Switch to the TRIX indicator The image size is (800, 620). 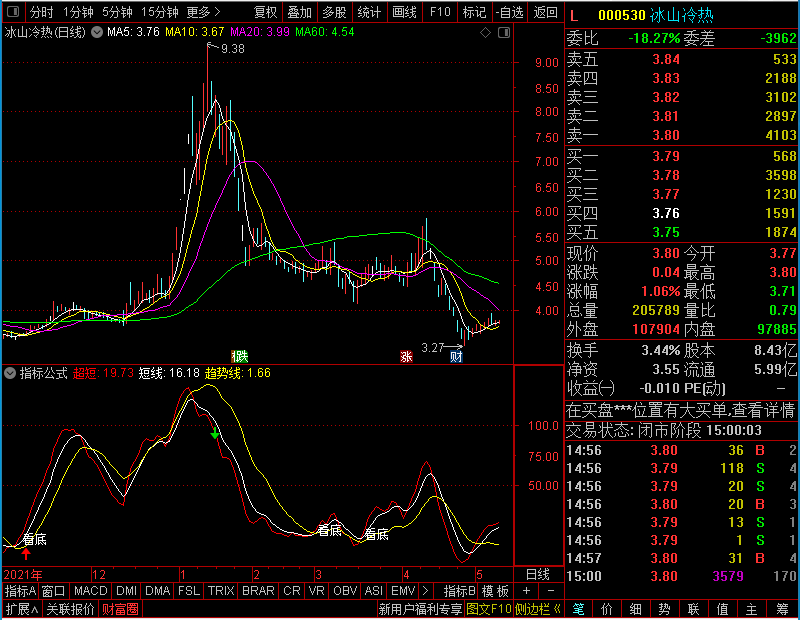coord(221,591)
